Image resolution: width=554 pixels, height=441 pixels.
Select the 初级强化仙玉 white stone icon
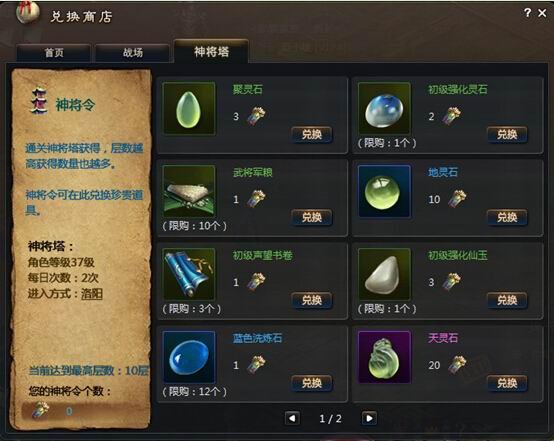pos(384,274)
